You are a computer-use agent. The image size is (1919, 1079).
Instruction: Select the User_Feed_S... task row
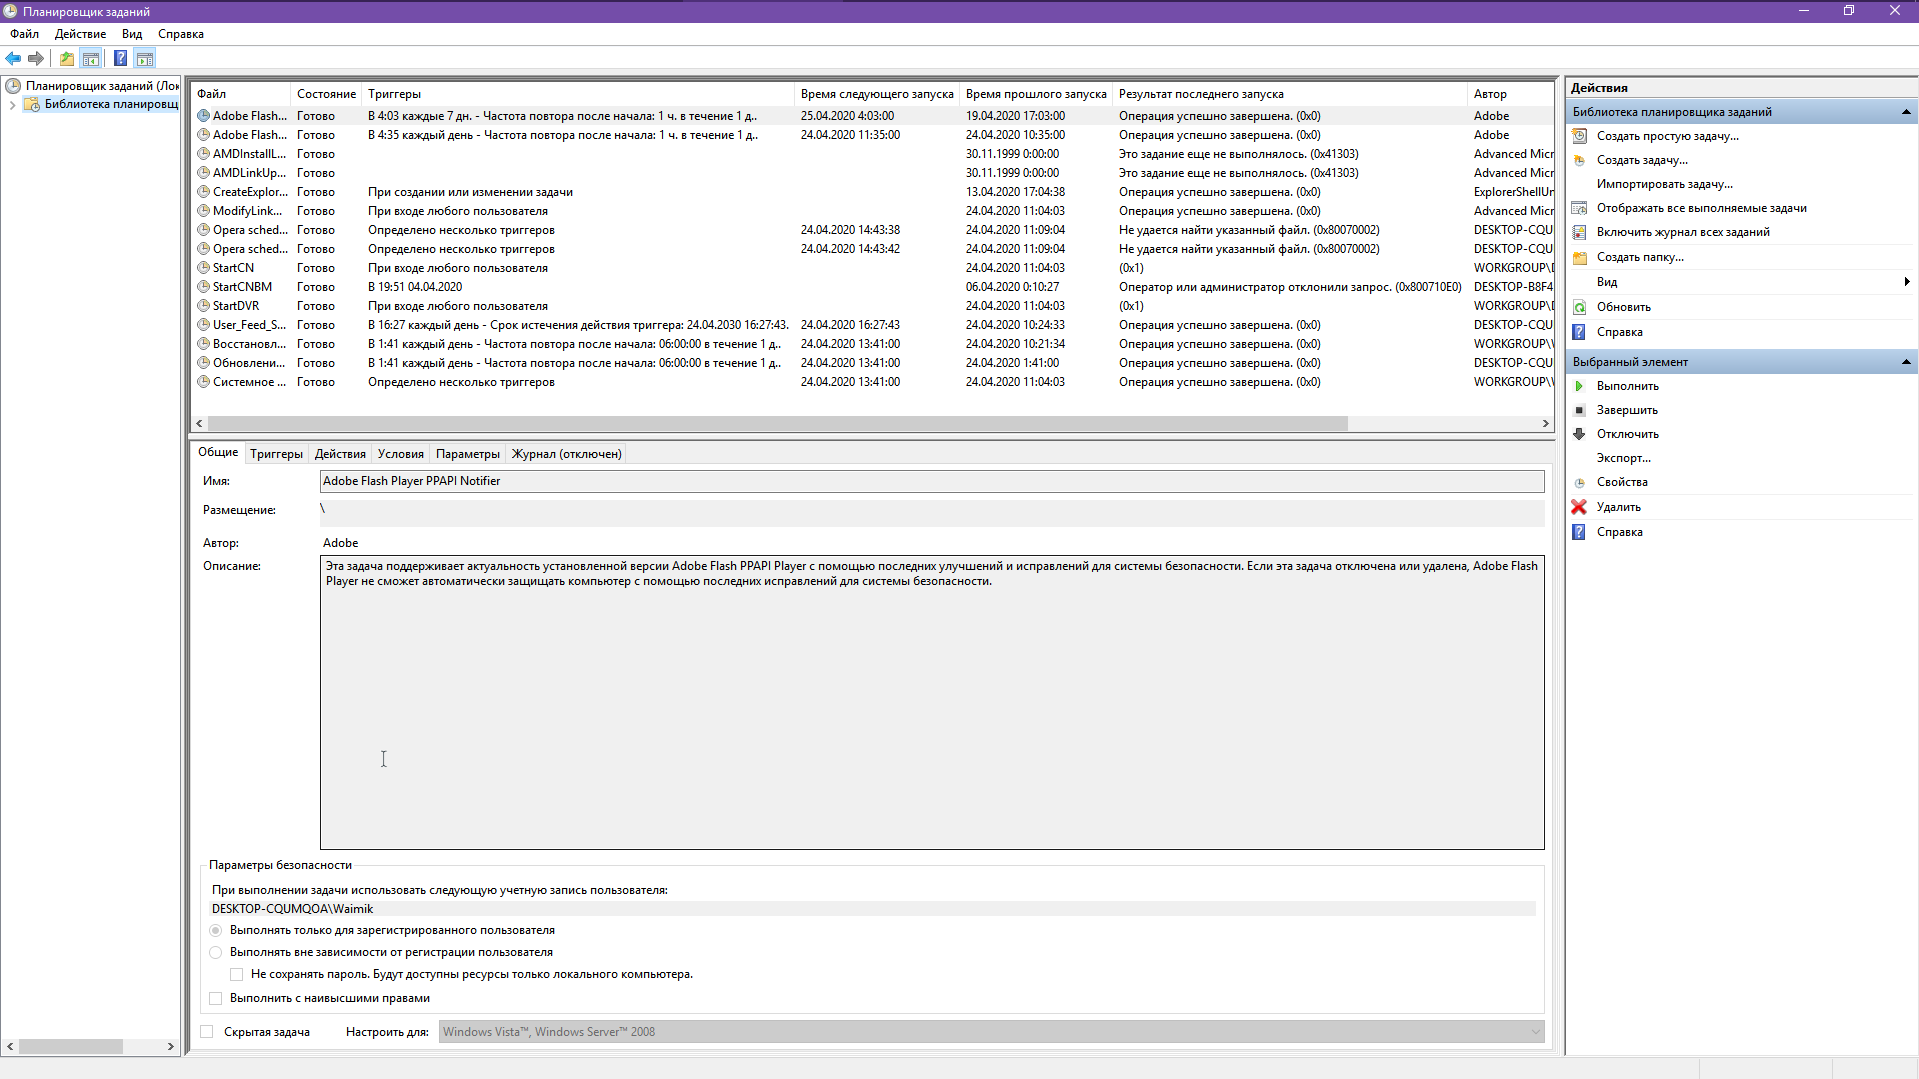click(872, 325)
